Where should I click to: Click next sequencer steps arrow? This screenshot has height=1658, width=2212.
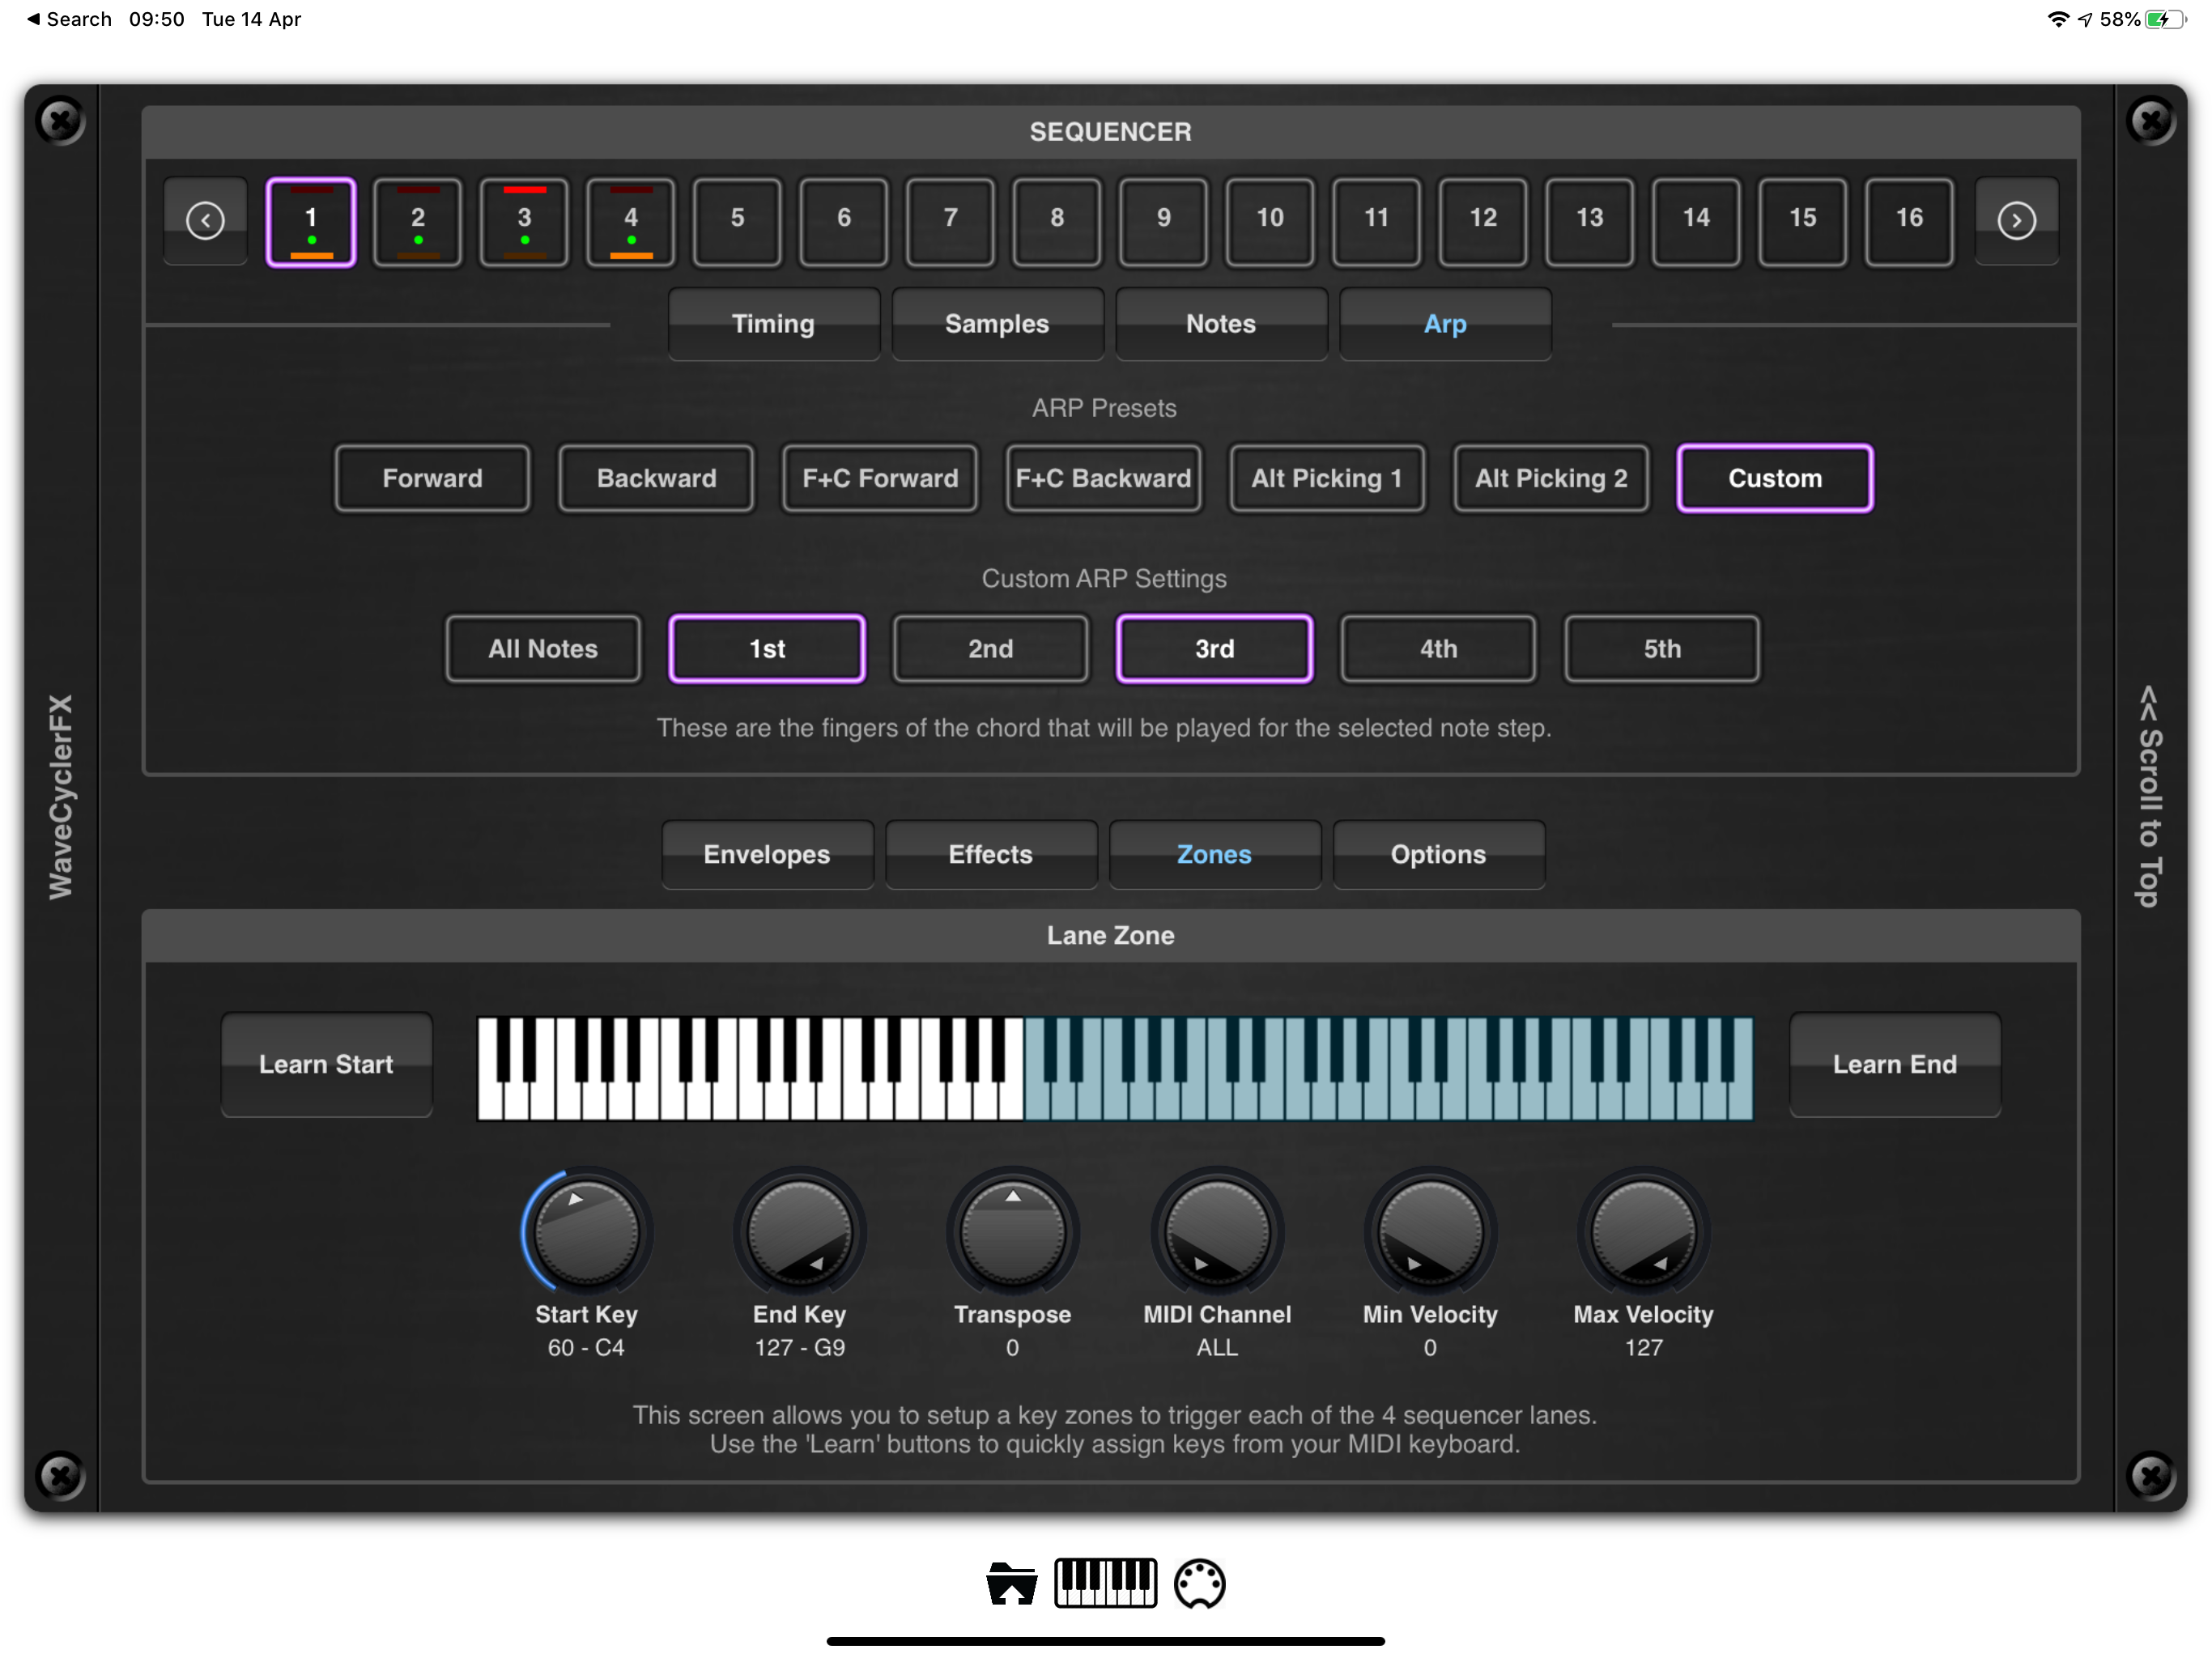pyautogui.click(x=2016, y=220)
